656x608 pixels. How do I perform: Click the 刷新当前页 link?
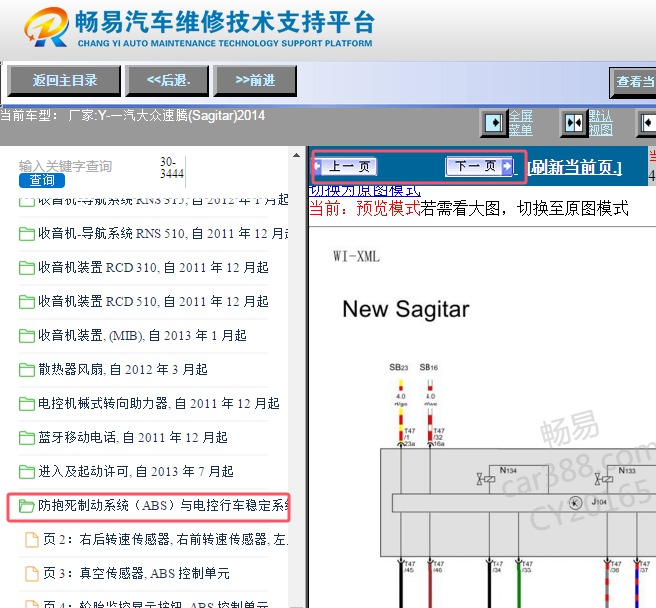575,167
